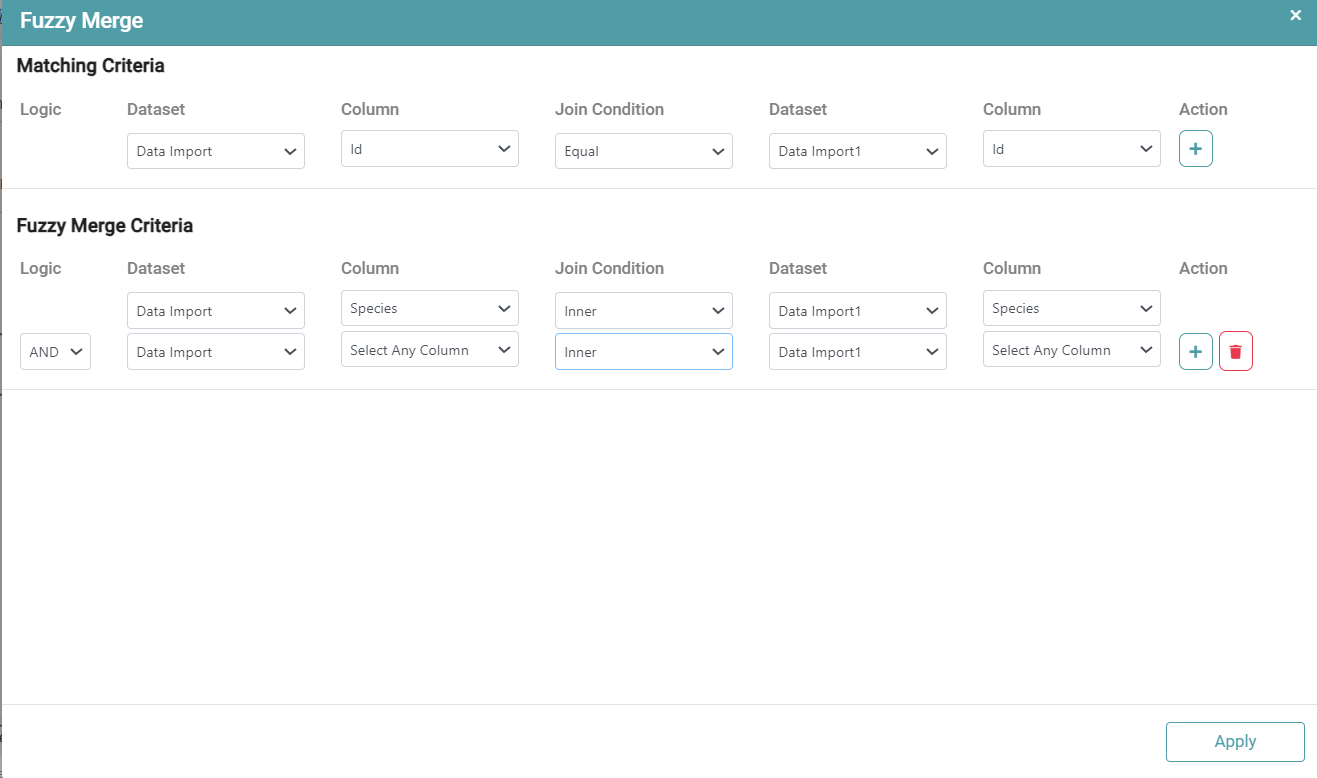Viewport: 1317px width, 778px height.
Task: Add a new Matching Criteria row
Action: [x=1195, y=149]
